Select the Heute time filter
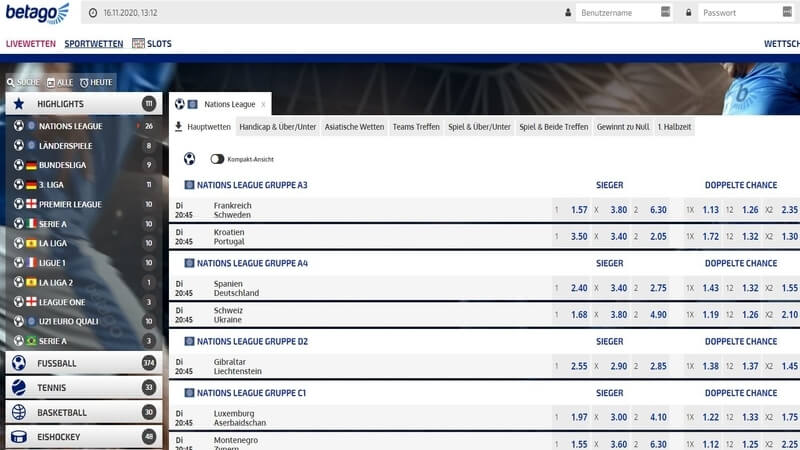Image resolution: width=800 pixels, height=450 pixels. point(96,82)
